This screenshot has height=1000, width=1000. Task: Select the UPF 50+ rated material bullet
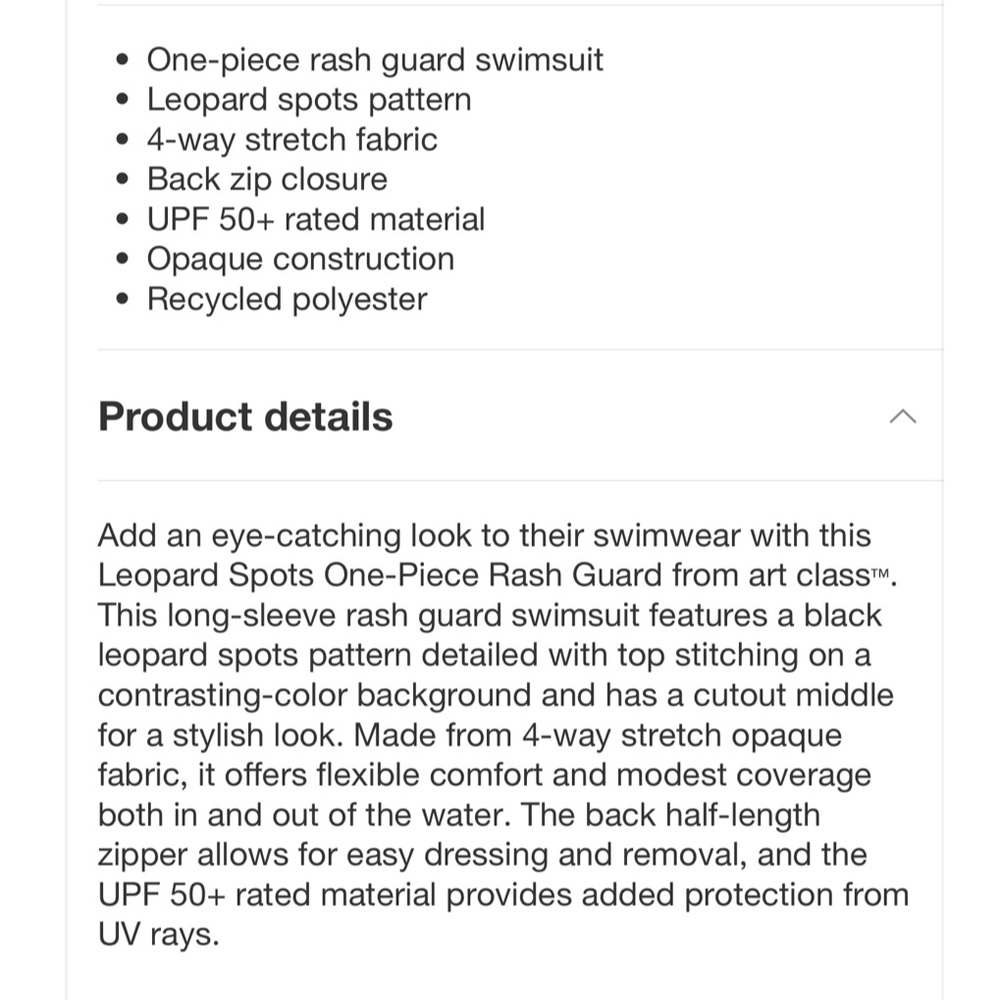point(316,219)
